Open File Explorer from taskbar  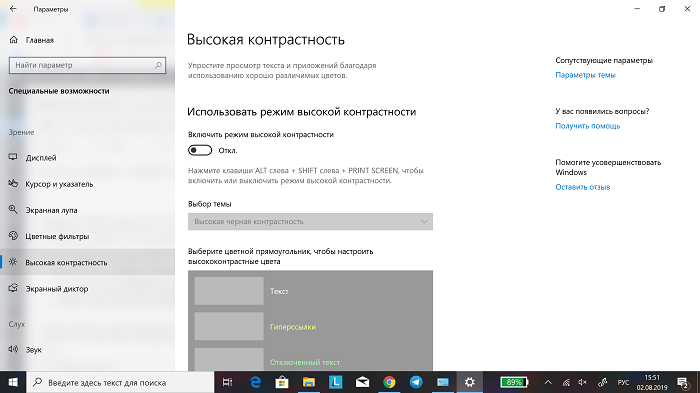click(308, 382)
